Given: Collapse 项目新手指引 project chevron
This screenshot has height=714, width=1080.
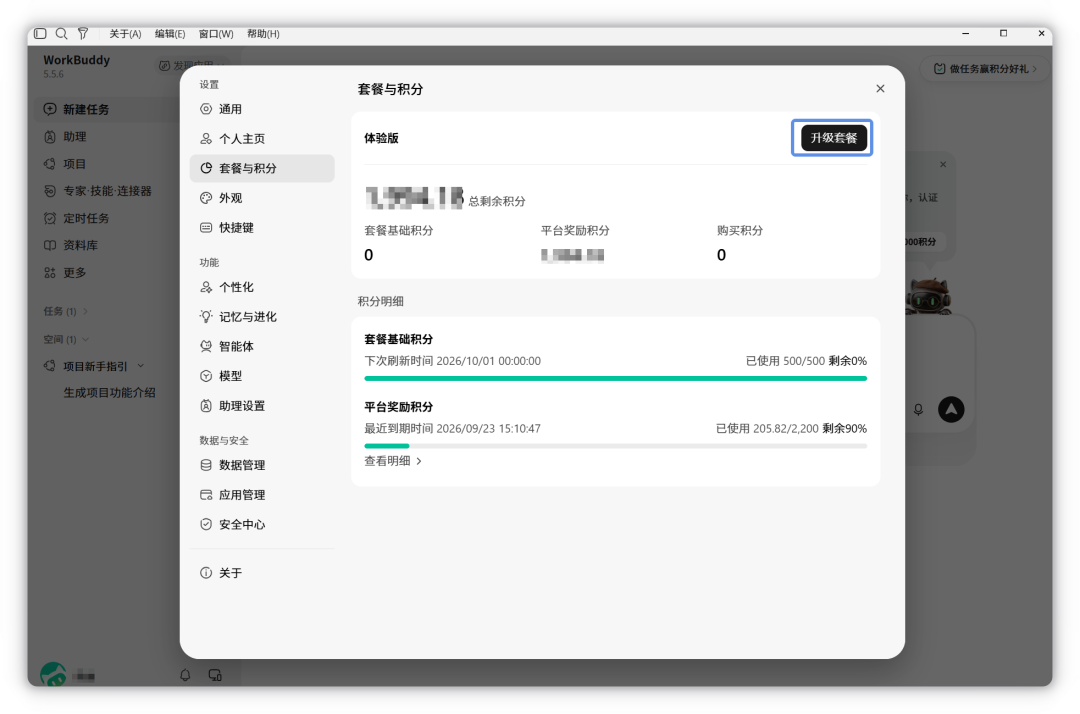Looking at the screenshot, I should point(141,366).
